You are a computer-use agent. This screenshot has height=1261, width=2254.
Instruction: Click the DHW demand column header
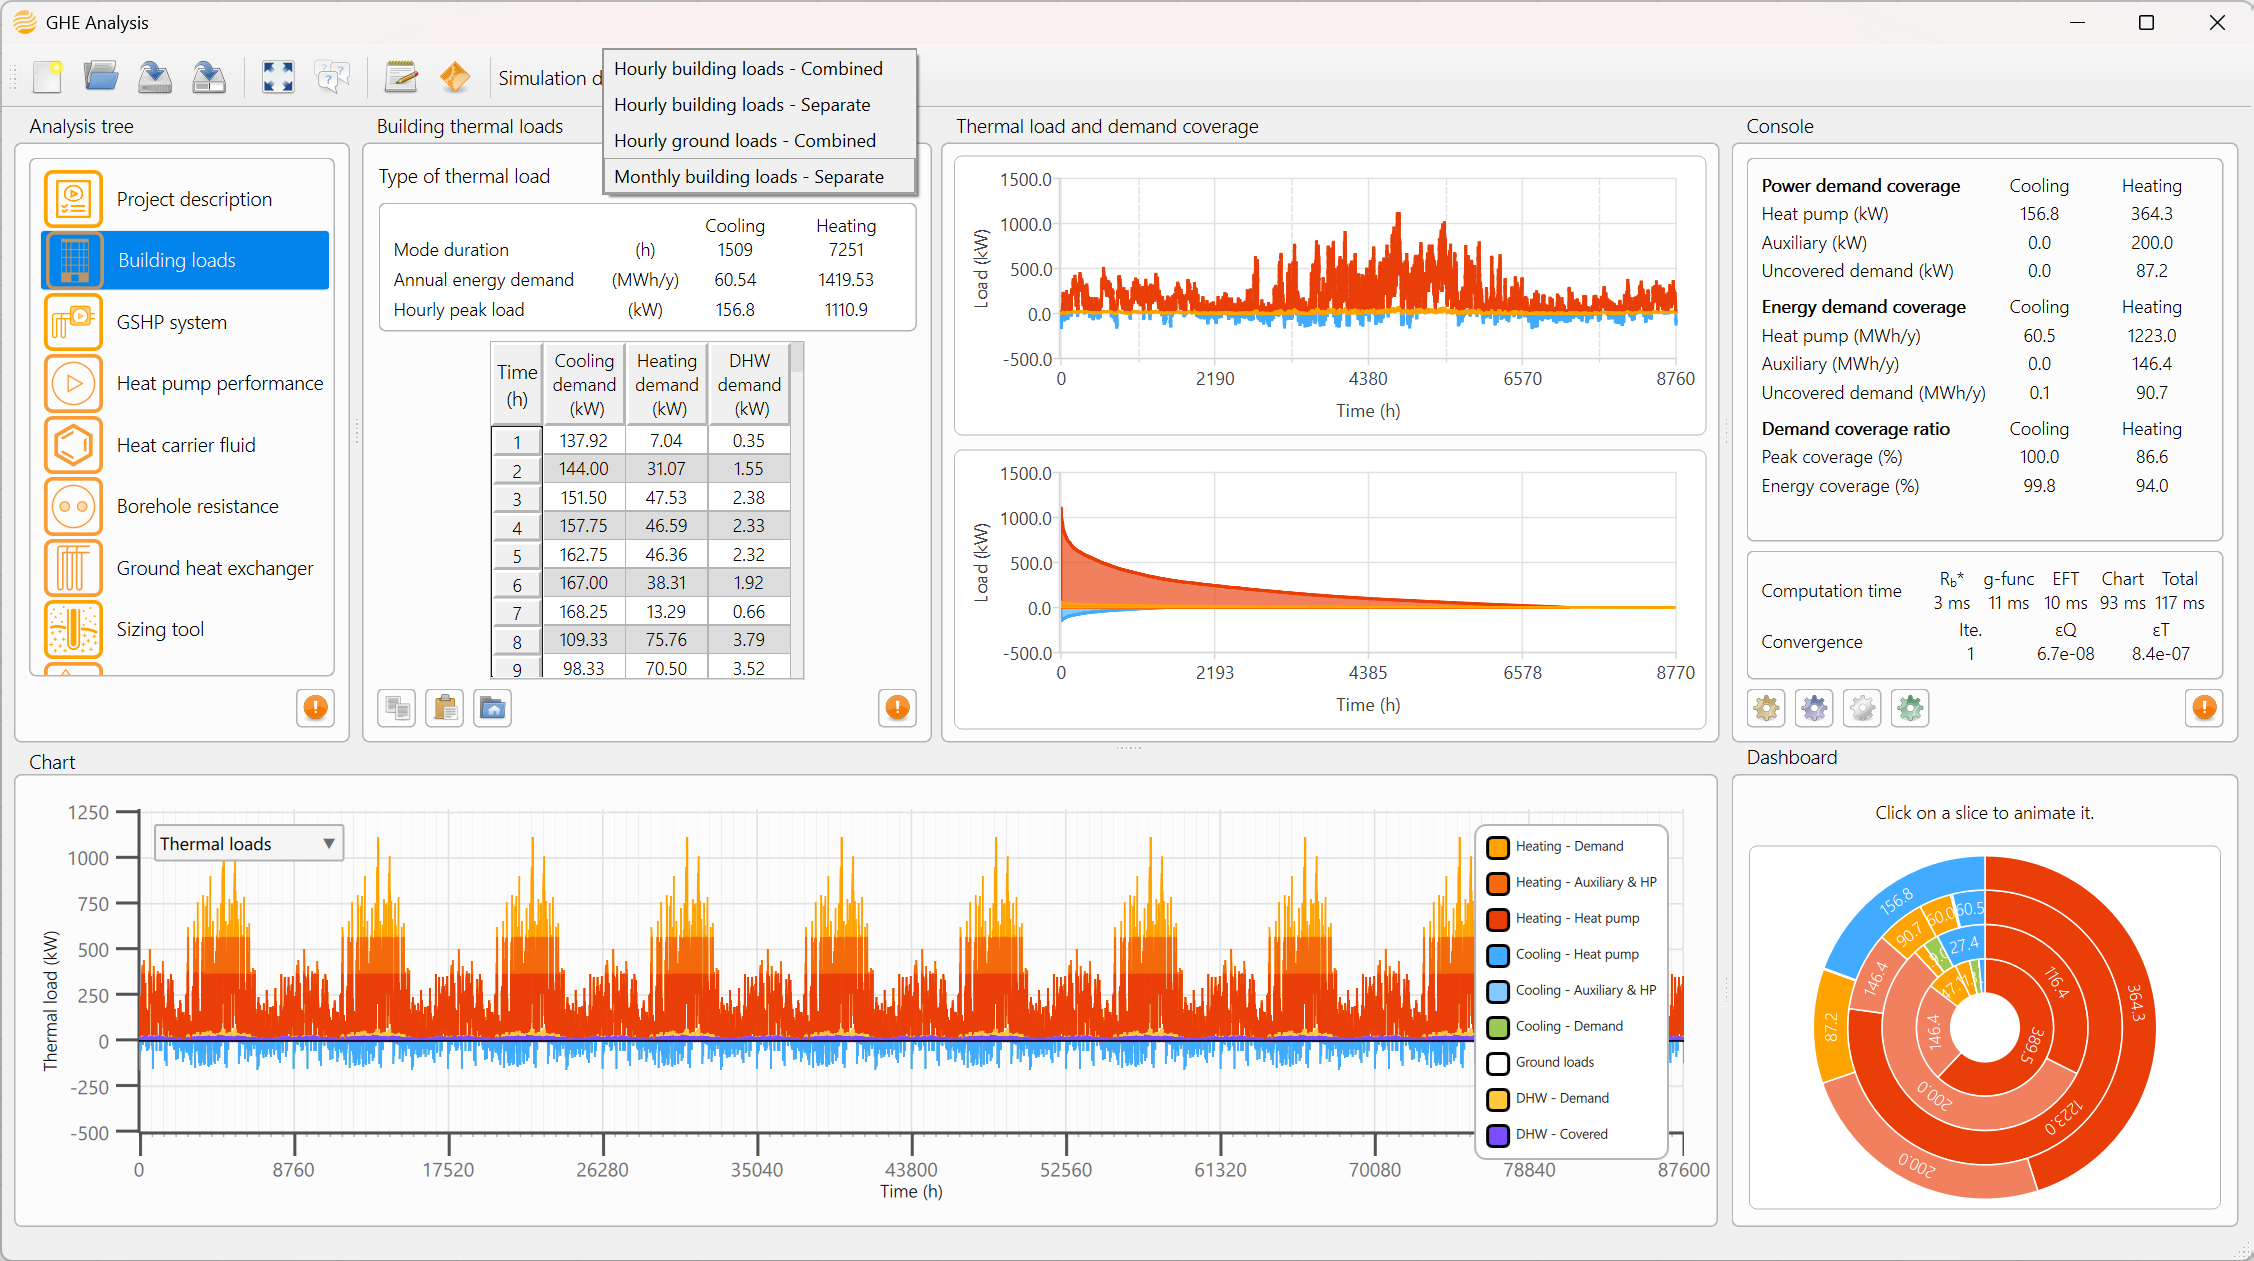pyautogui.click(x=749, y=385)
